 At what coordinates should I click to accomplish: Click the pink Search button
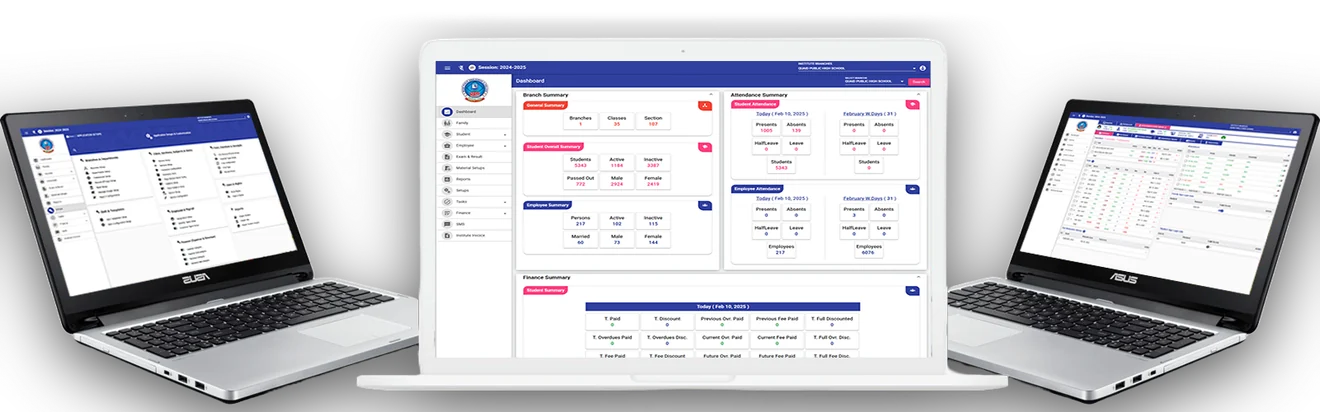[x=918, y=82]
